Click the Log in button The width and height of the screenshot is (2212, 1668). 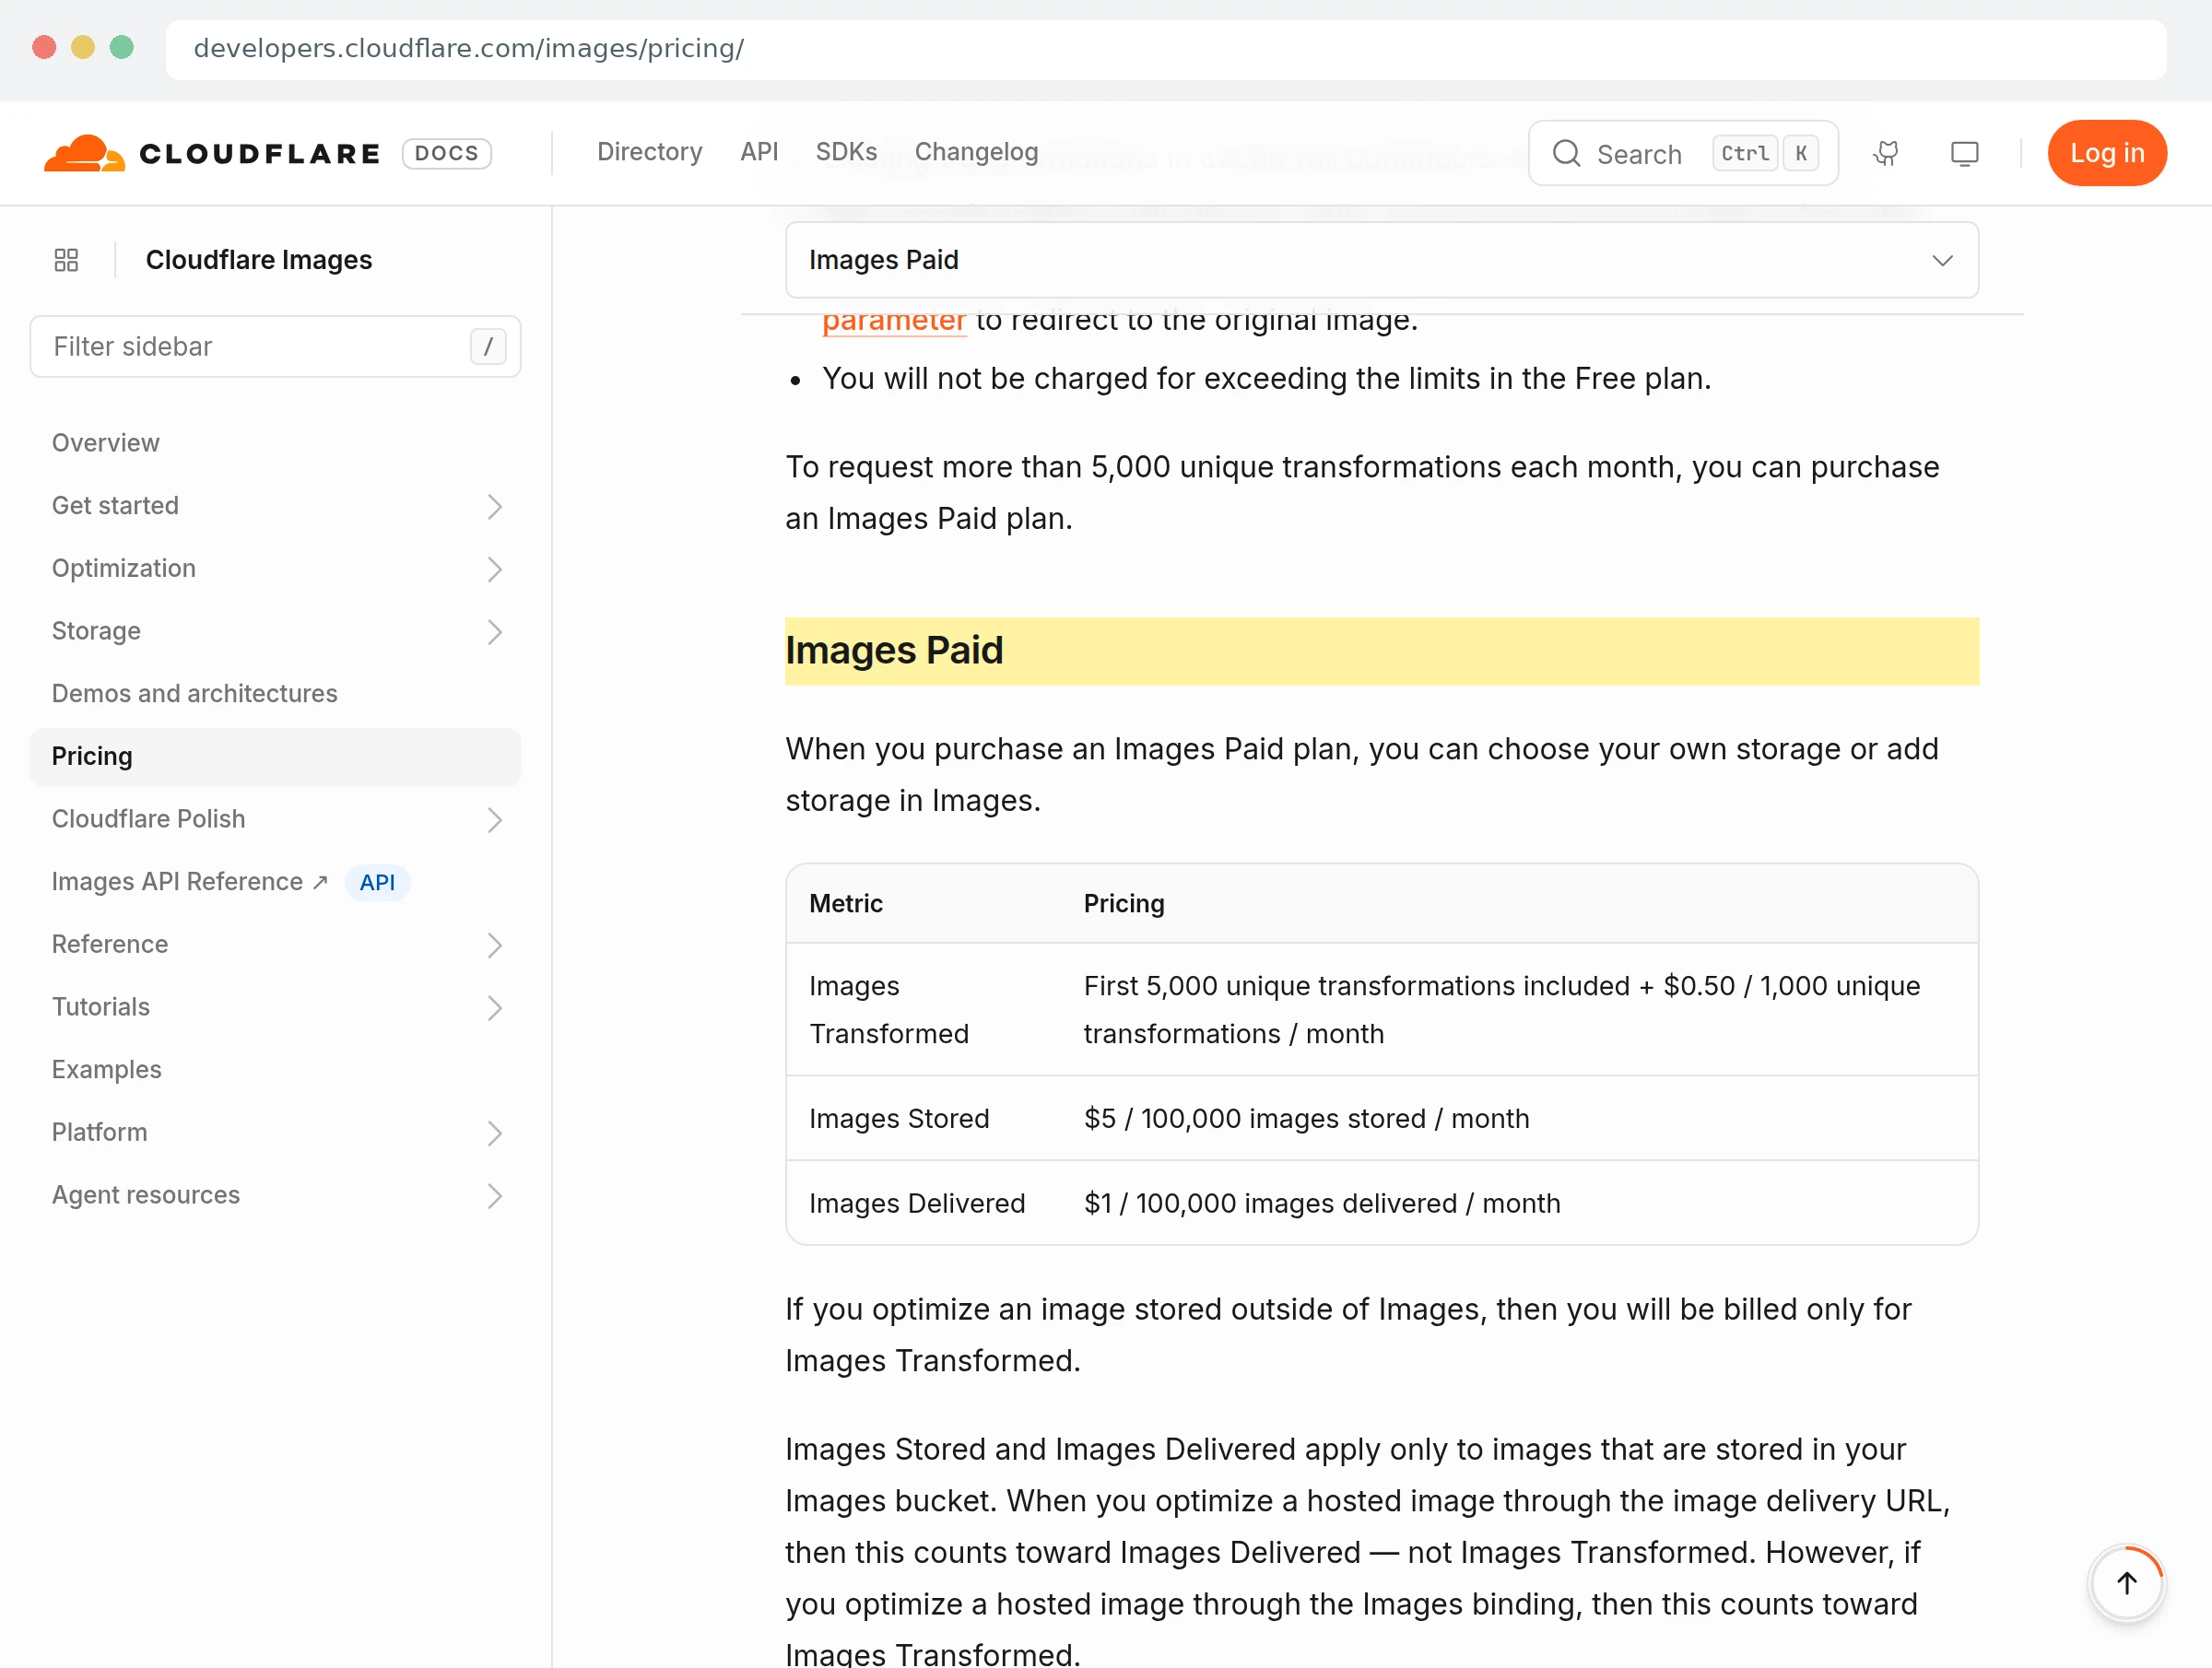[2106, 153]
